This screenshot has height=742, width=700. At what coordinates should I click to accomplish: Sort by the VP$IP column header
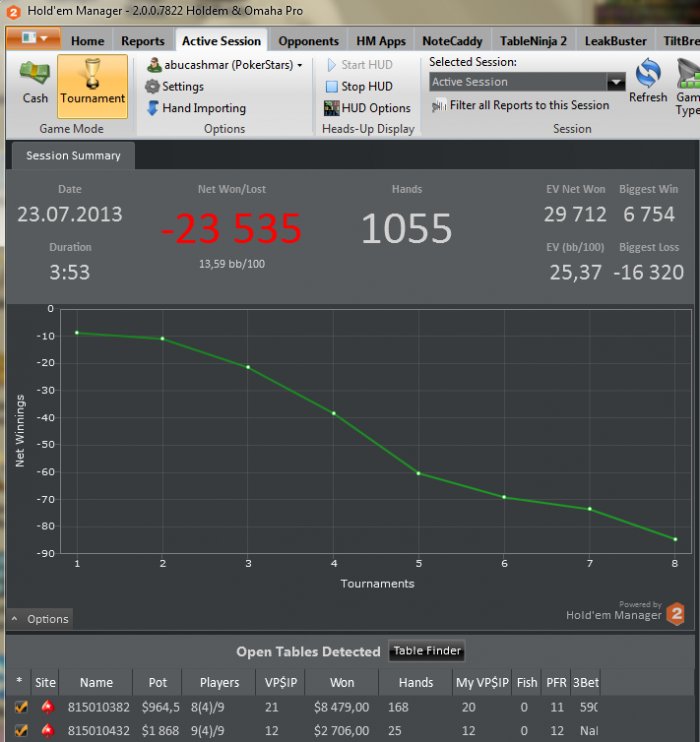point(281,682)
